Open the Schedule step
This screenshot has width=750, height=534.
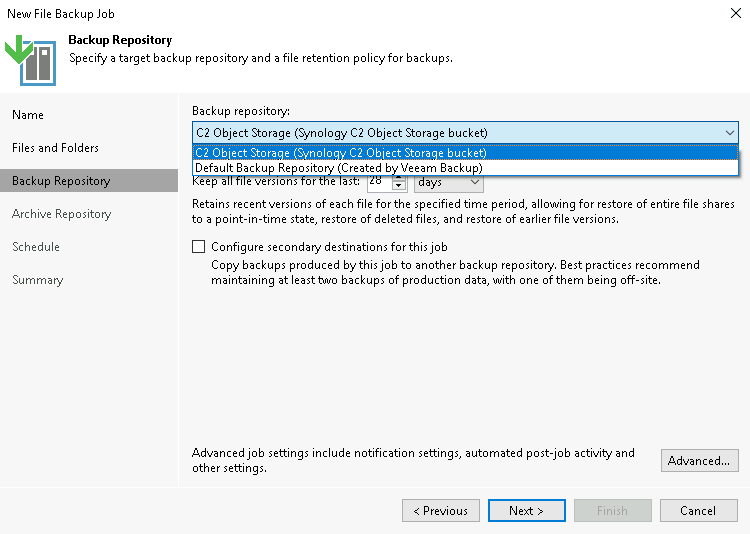click(36, 247)
